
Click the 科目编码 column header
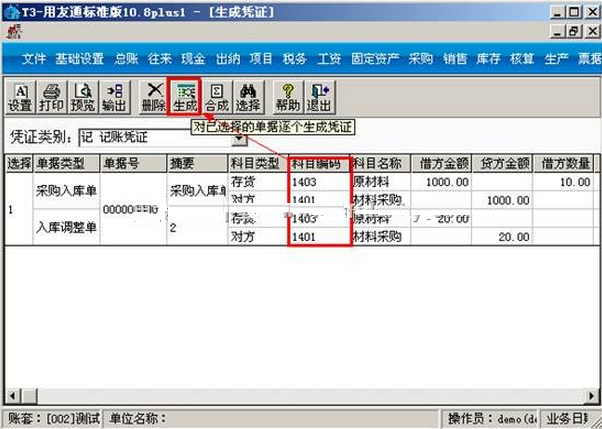click(x=319, y=163)
